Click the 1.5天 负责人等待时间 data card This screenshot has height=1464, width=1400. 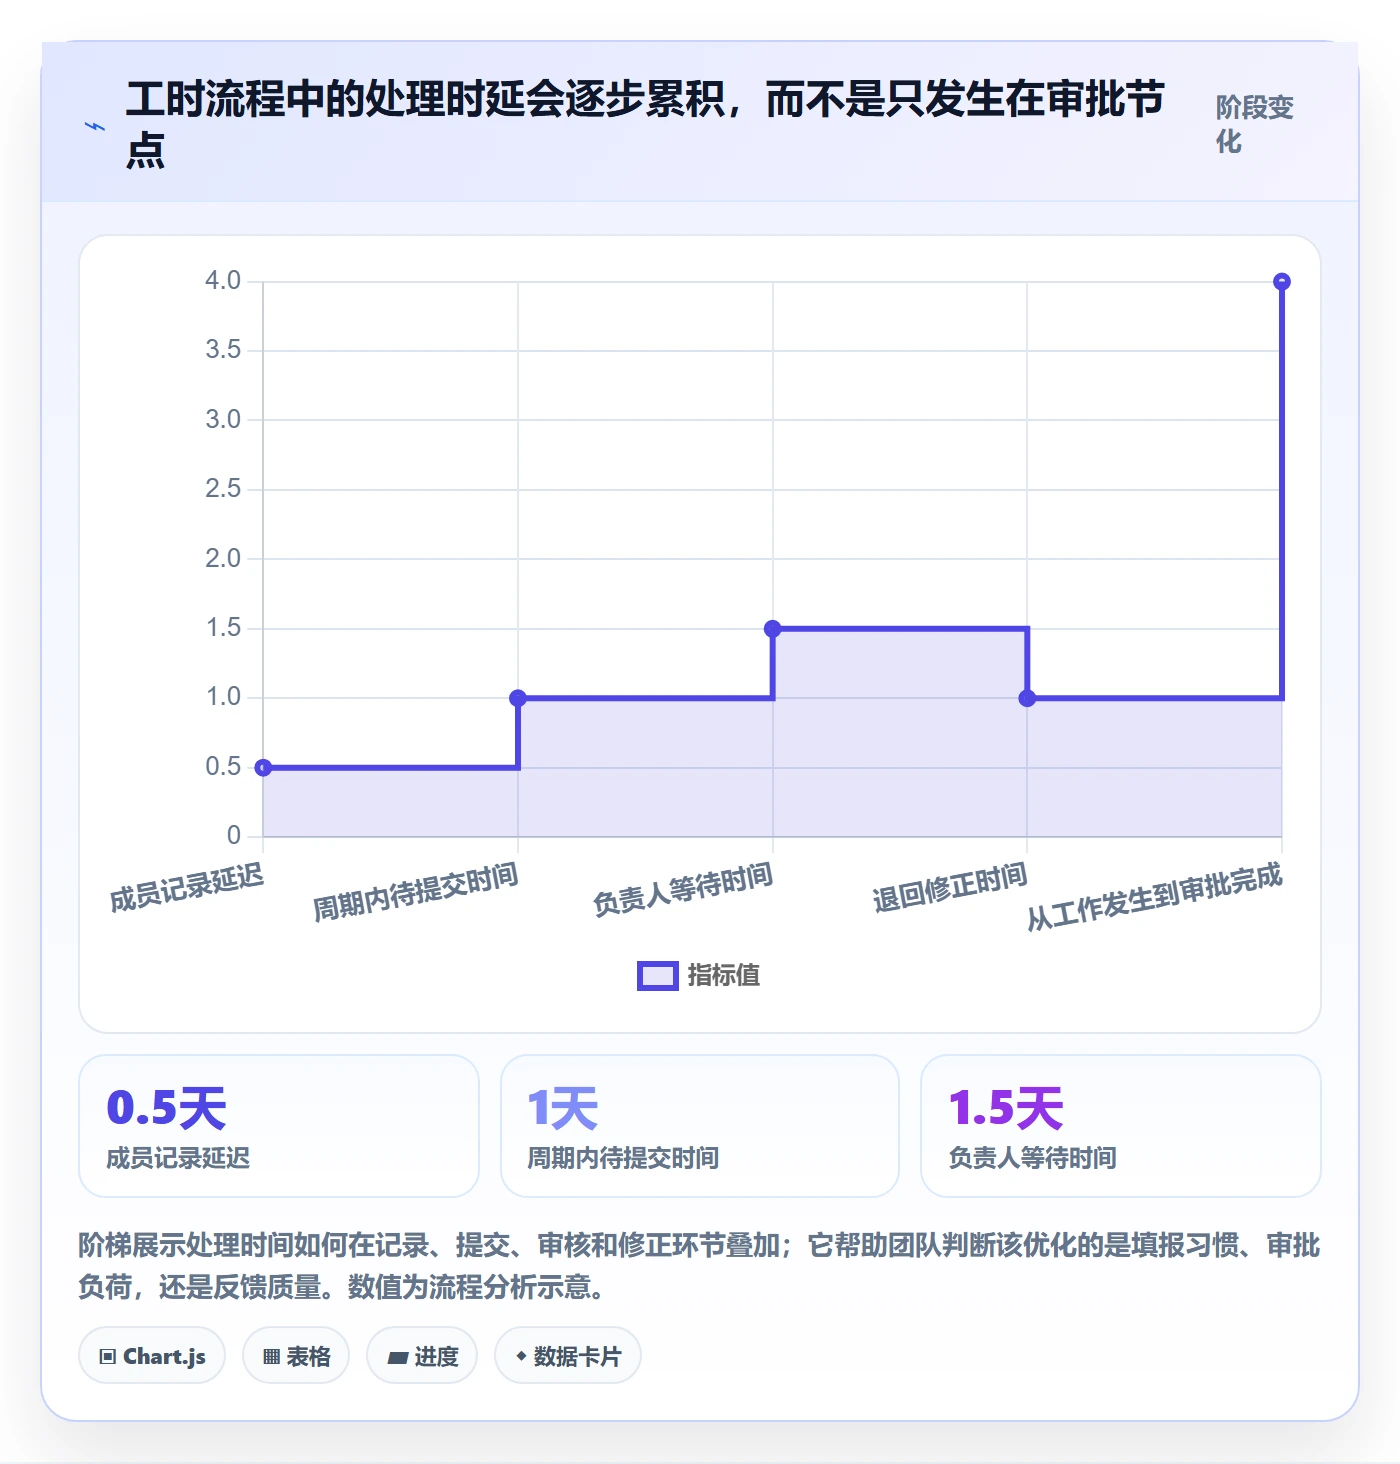click(1121, 1126)
